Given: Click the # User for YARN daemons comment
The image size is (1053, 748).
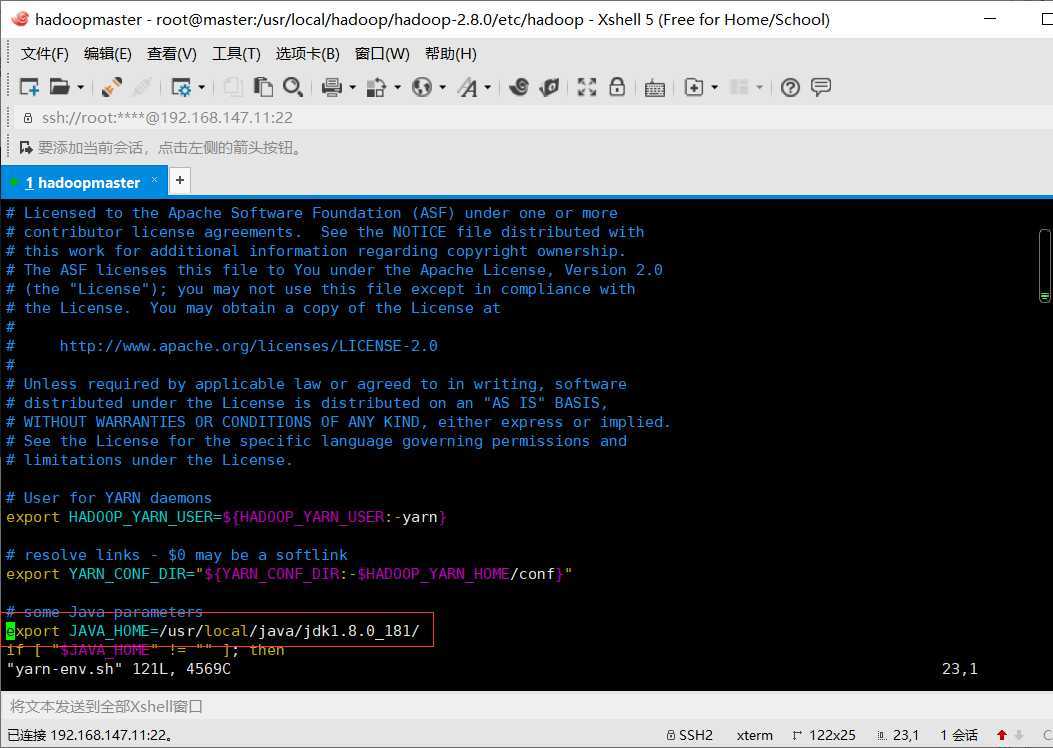Looking at the screenshot, I should click(x=109, y=498).
